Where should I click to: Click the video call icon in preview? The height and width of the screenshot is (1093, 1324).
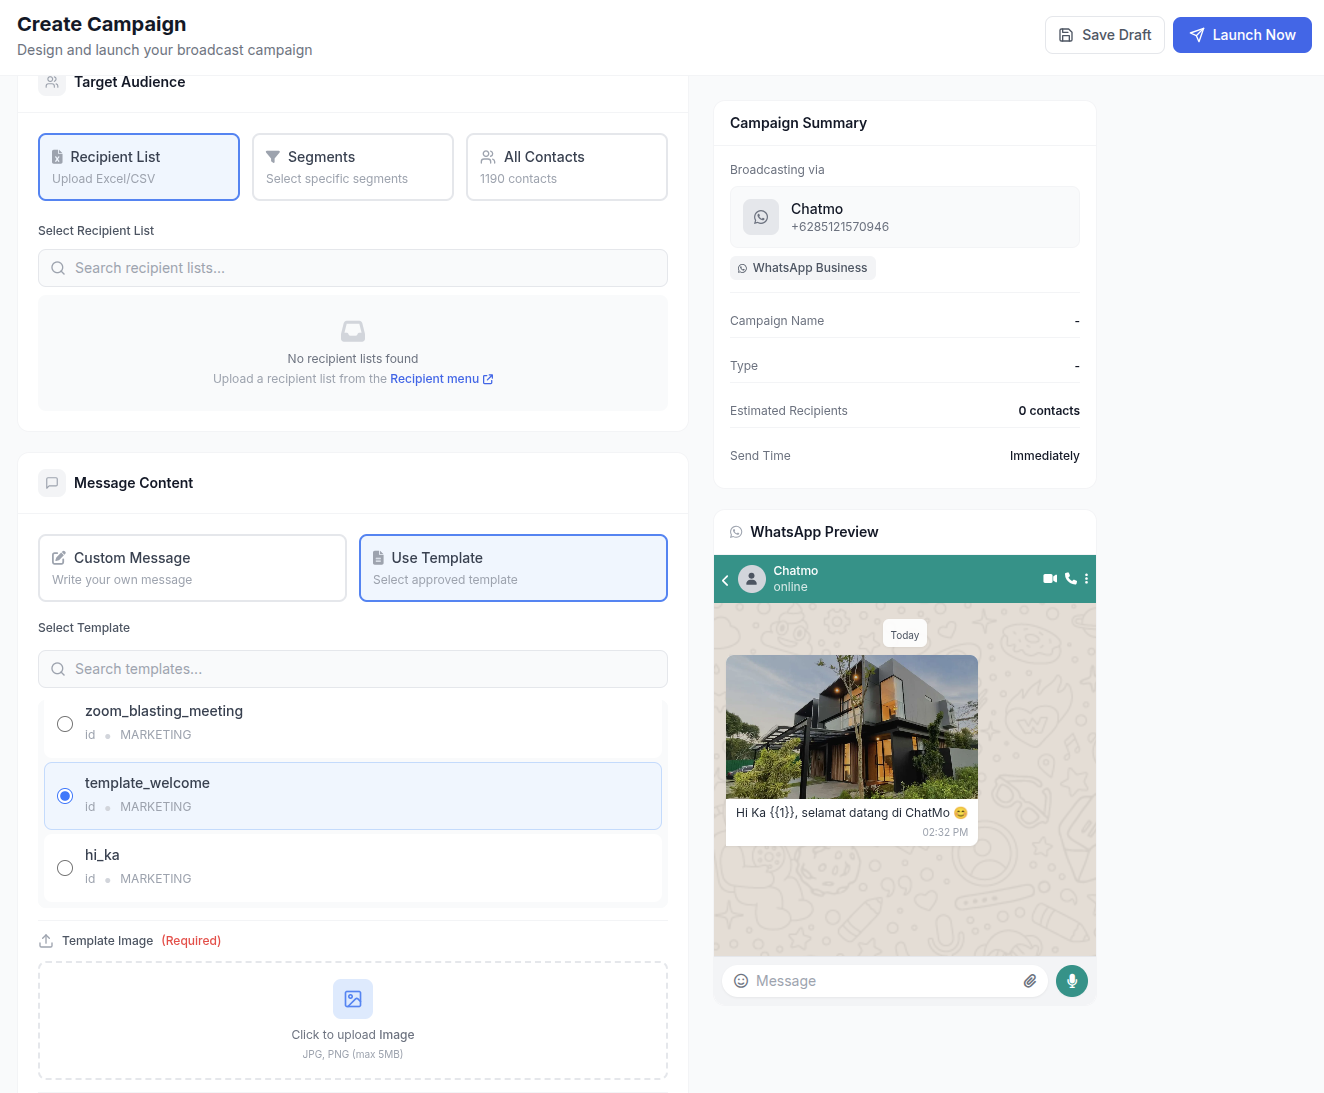[1050, 579]
